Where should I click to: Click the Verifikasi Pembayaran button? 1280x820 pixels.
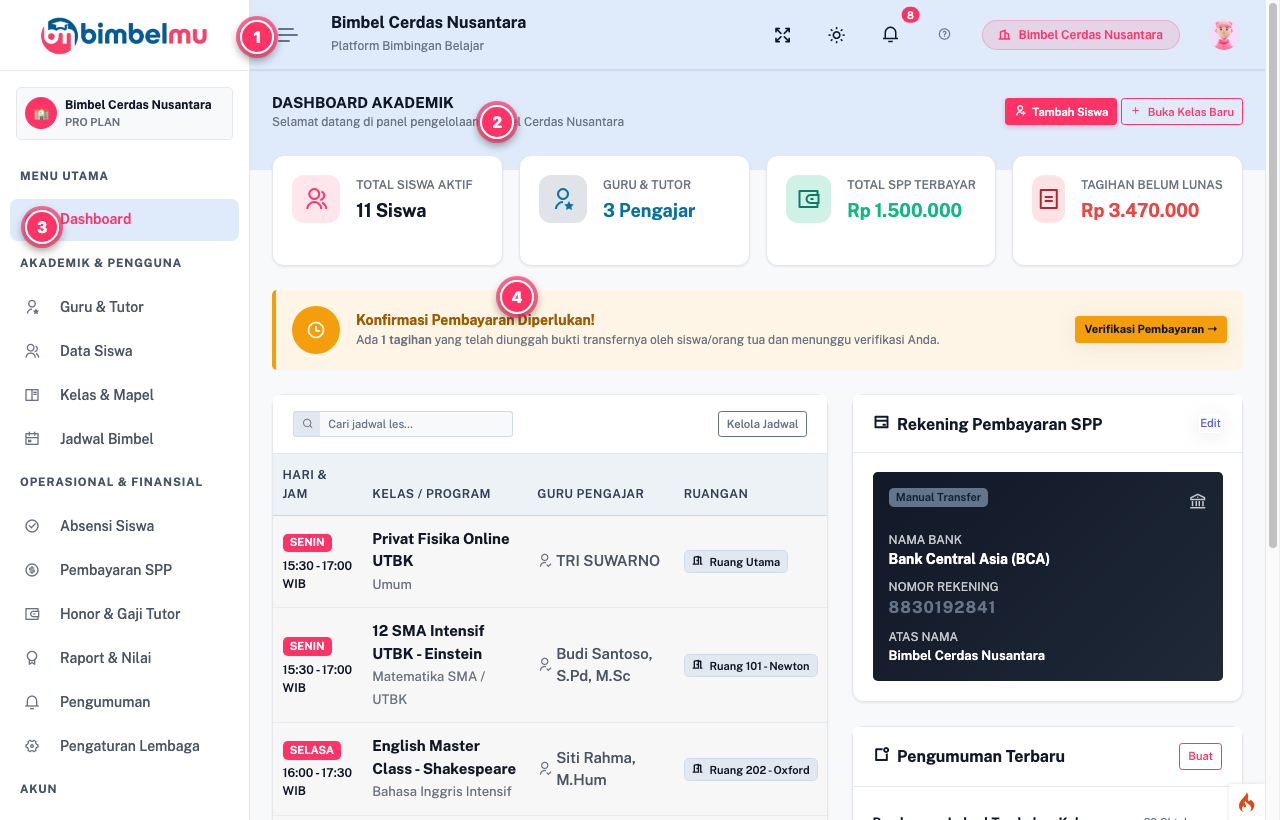pos(1151,329)
